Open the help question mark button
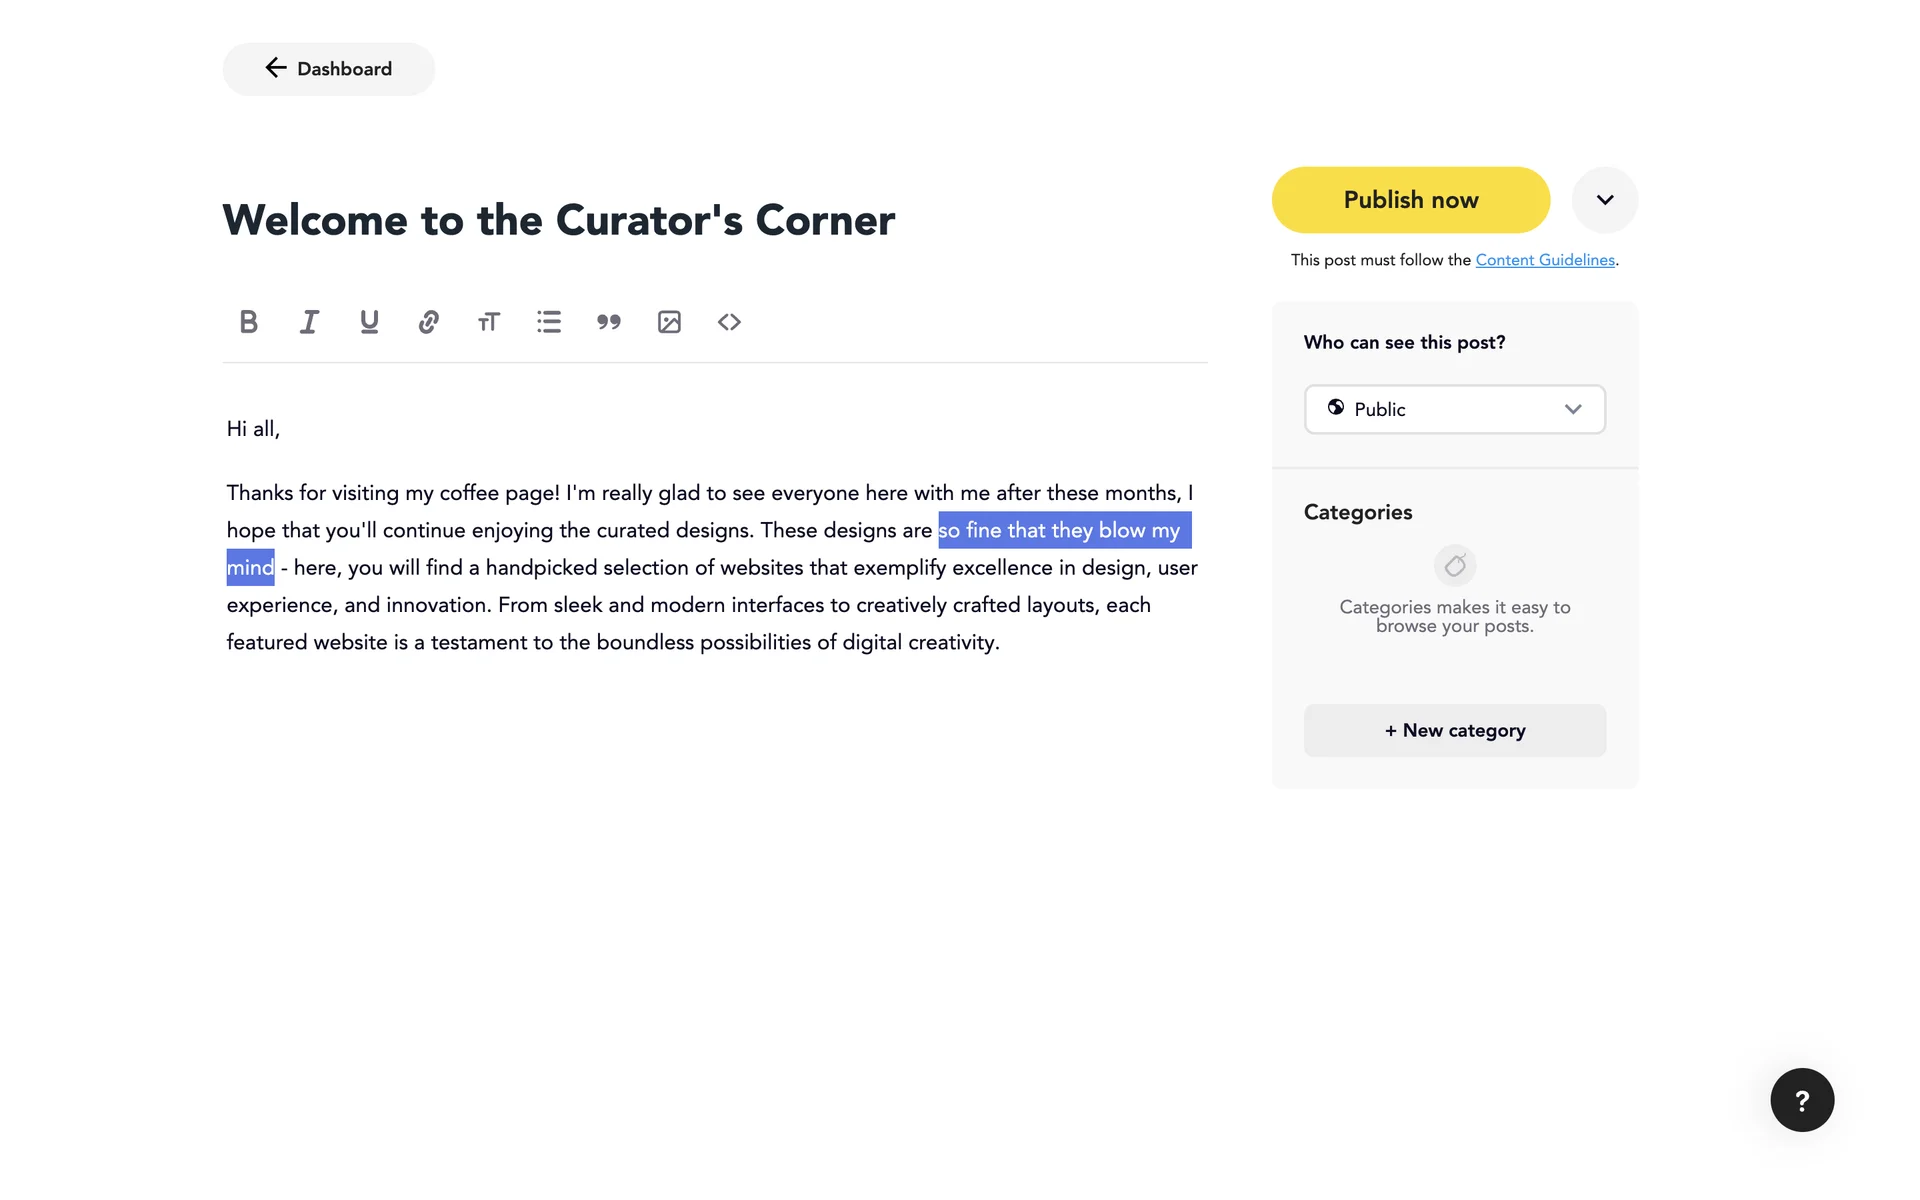The image size is (1920, 1200). (x=1802, y=1100)
